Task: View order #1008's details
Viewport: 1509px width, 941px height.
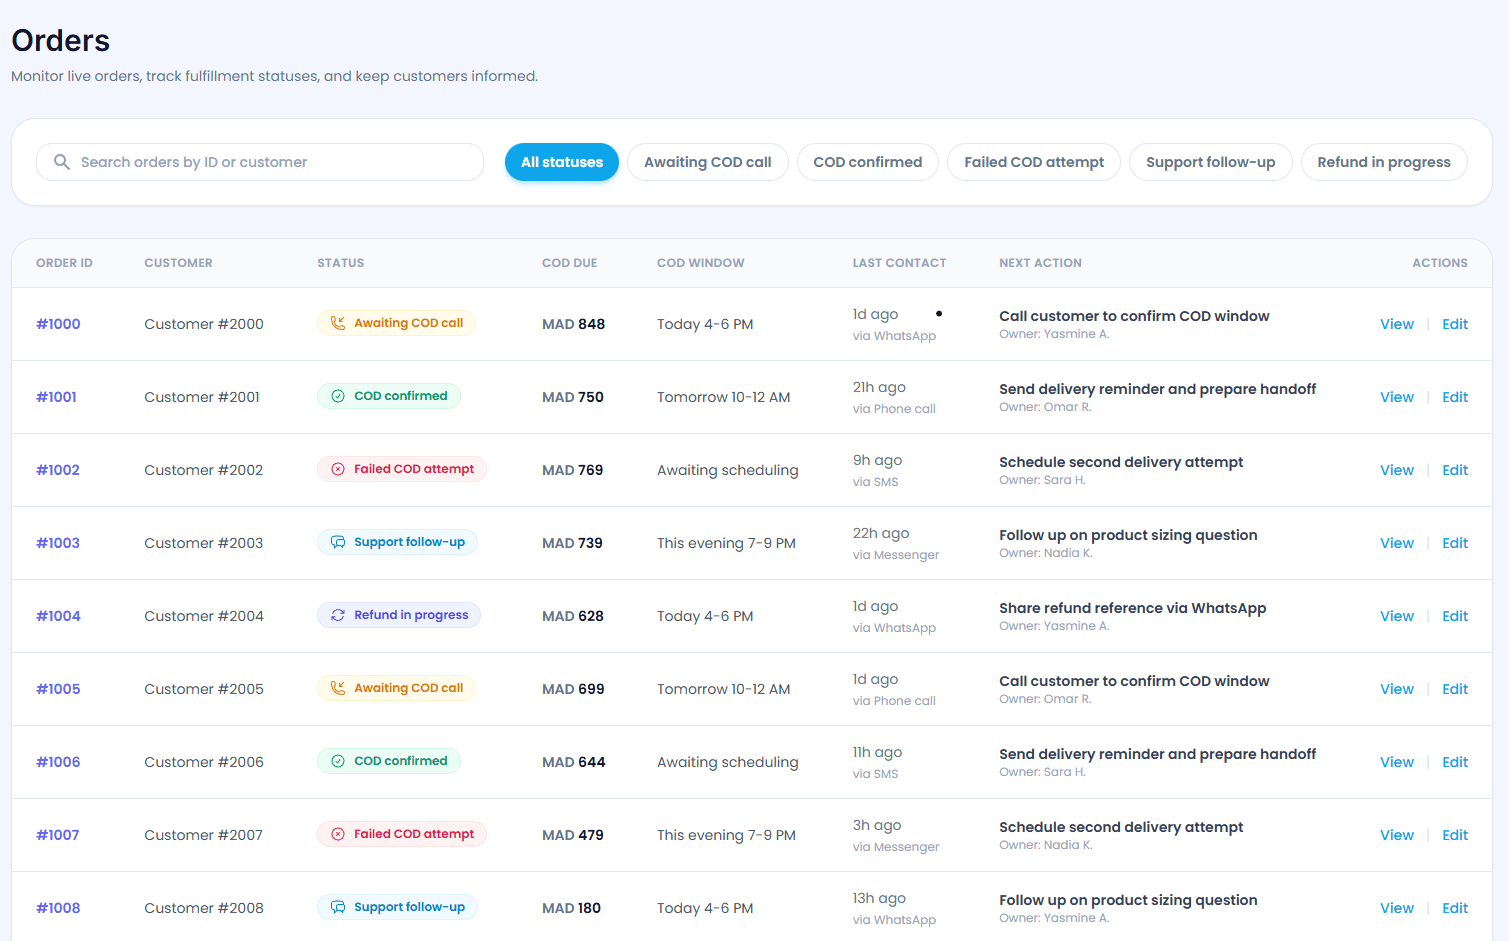Action: pos(1396,907)
